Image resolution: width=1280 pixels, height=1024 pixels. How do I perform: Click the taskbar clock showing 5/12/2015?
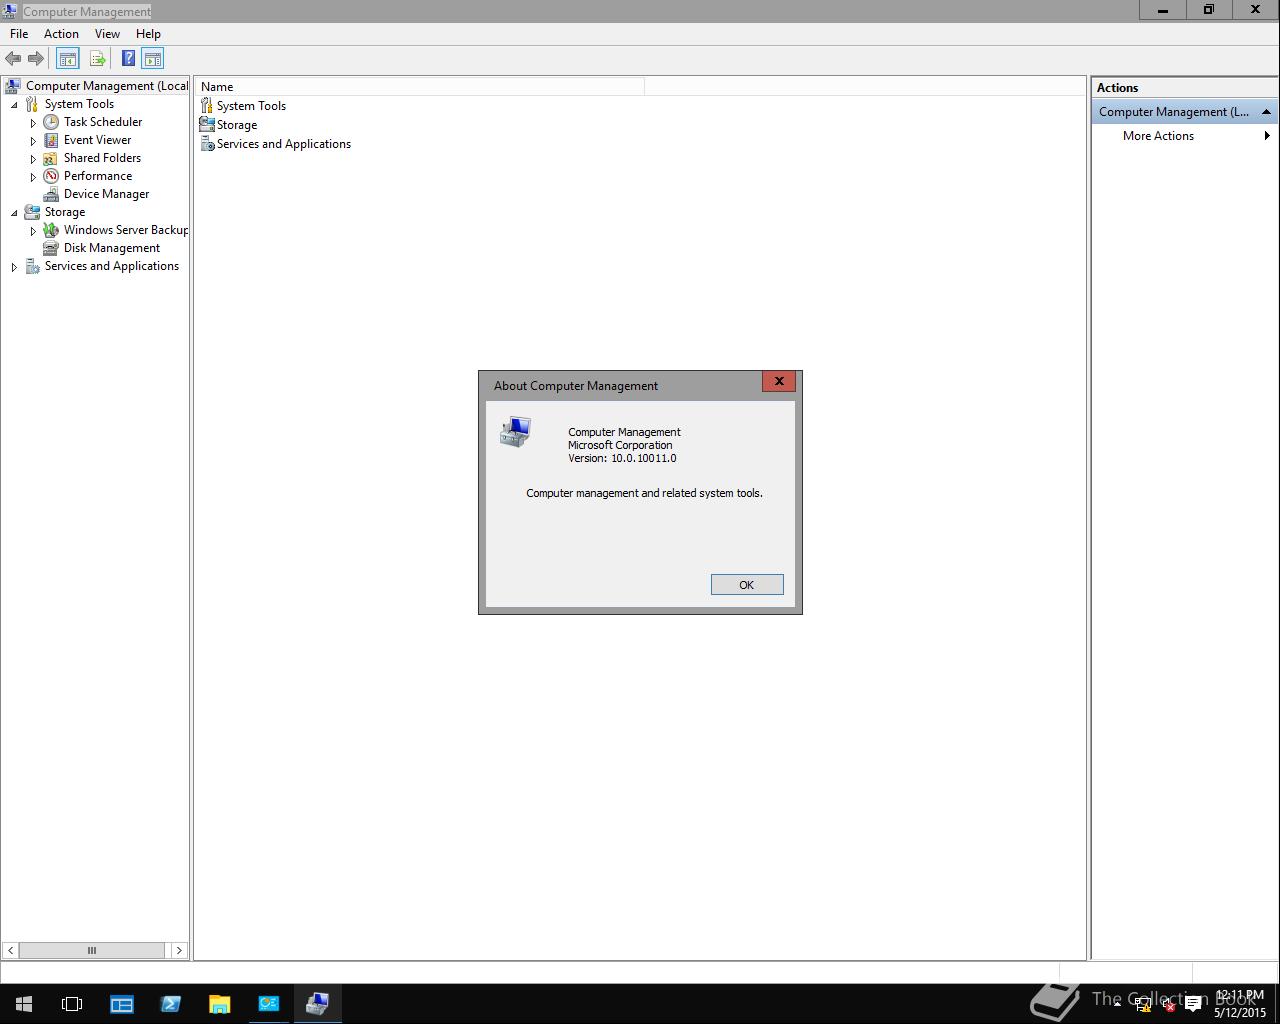tap(1240, 1004)
